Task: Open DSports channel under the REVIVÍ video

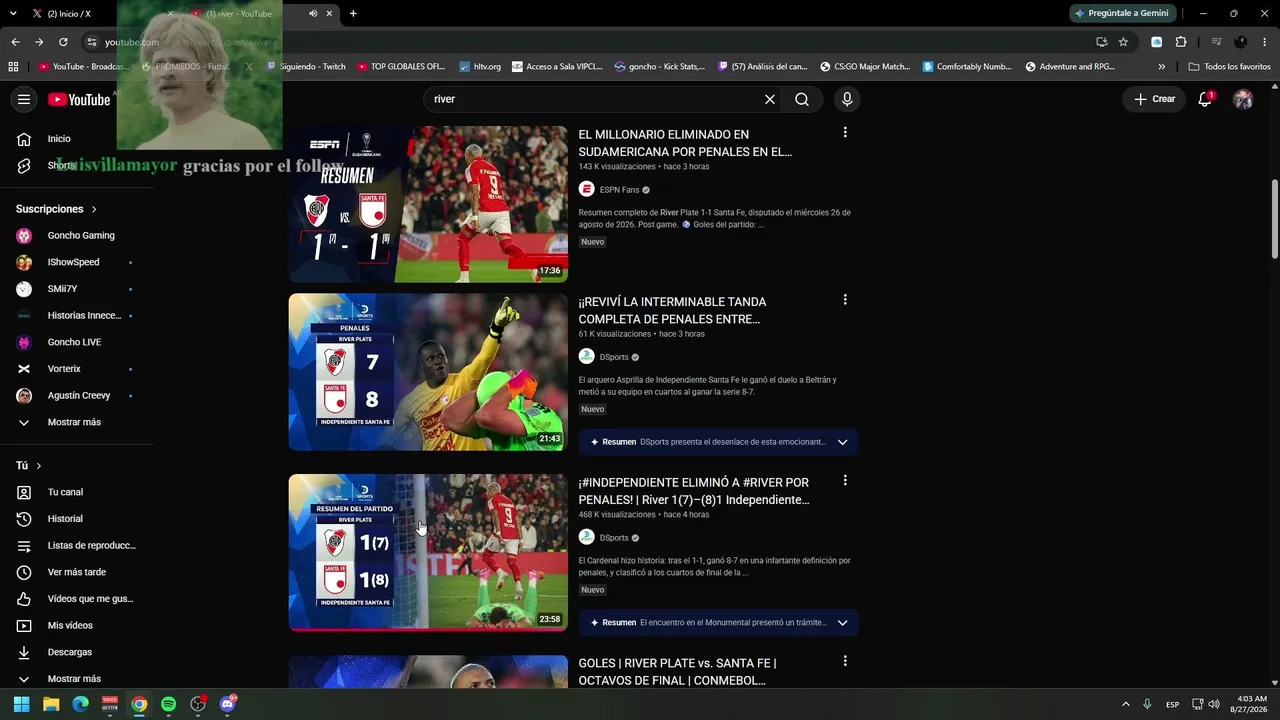Action: coord(613,357)
